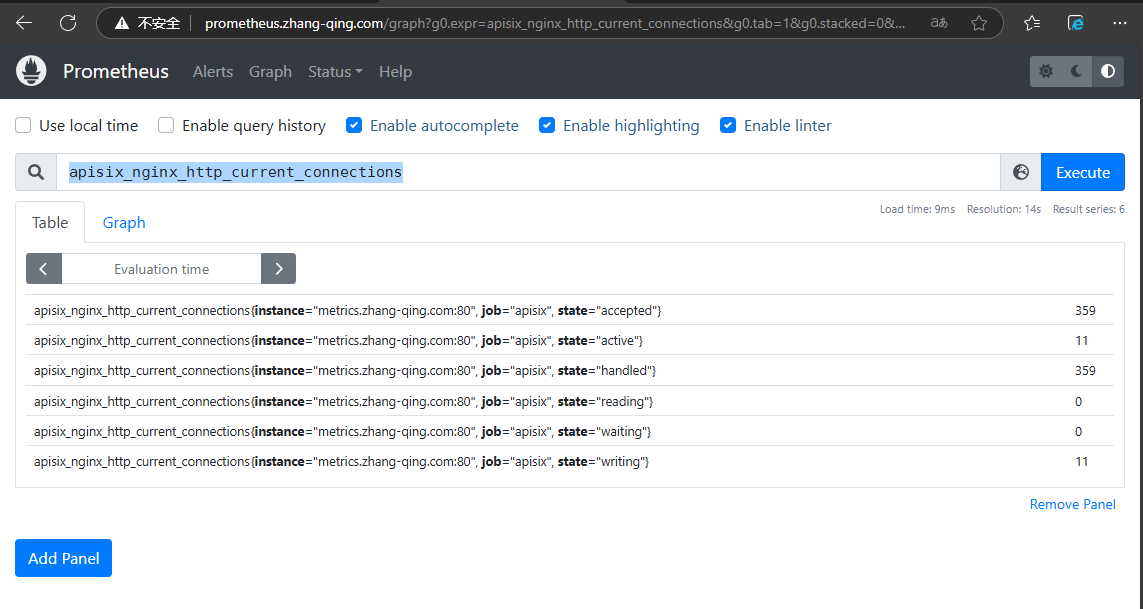Click the query expression input field
The height and width of the screenshot is (609, 1143).
pos(528,172)
